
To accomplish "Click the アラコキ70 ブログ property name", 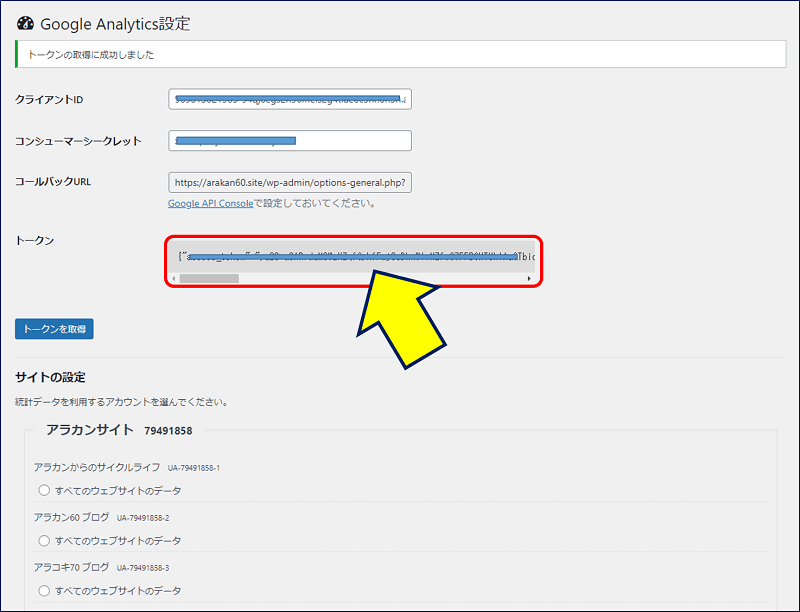I will coord(71,567).
